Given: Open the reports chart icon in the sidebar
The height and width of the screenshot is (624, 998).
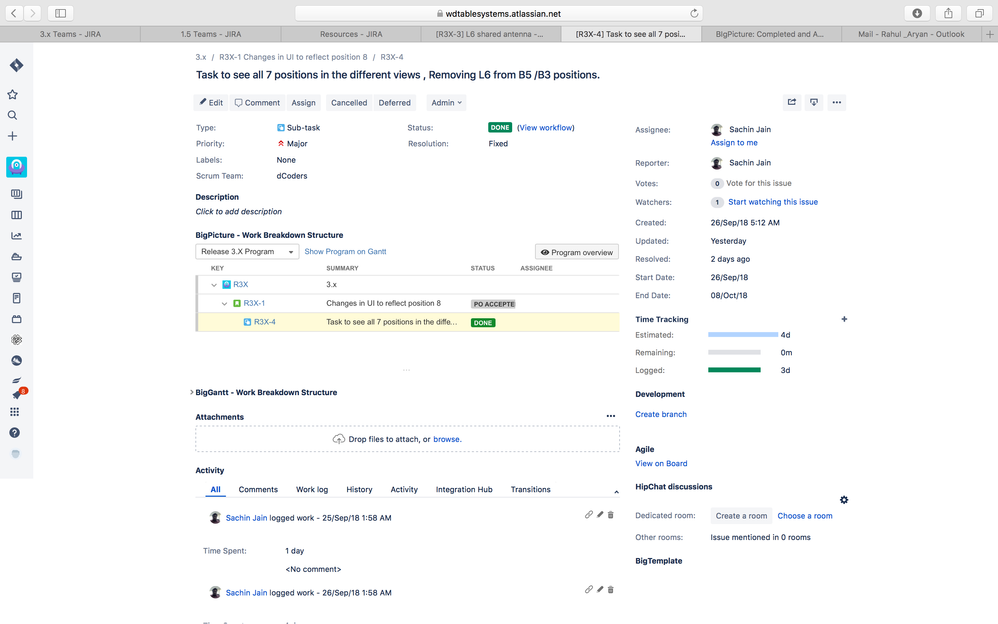Looking at the screenshot, I should [x=17, y=236].
